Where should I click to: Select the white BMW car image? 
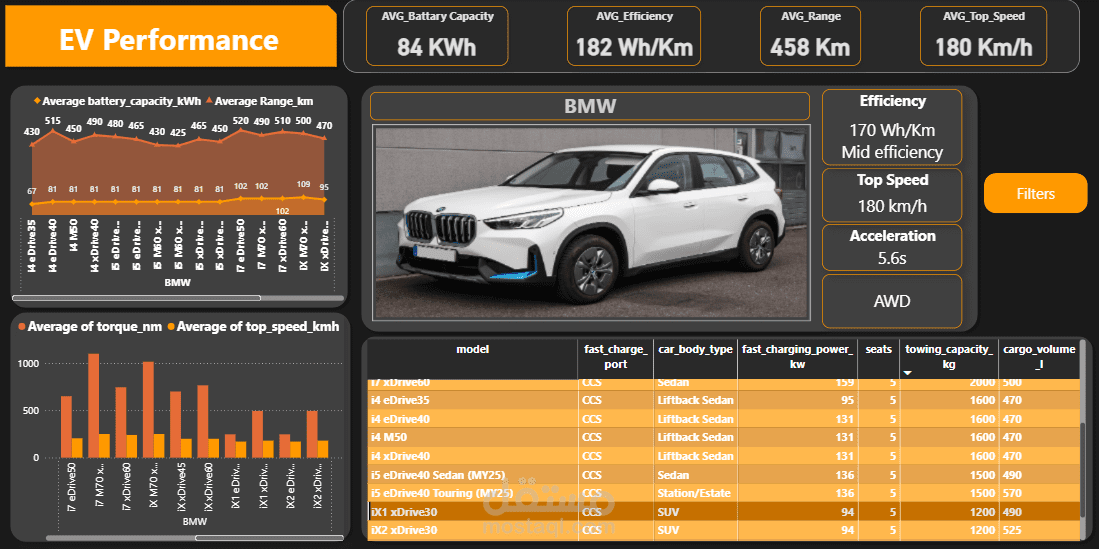(592, 222)
